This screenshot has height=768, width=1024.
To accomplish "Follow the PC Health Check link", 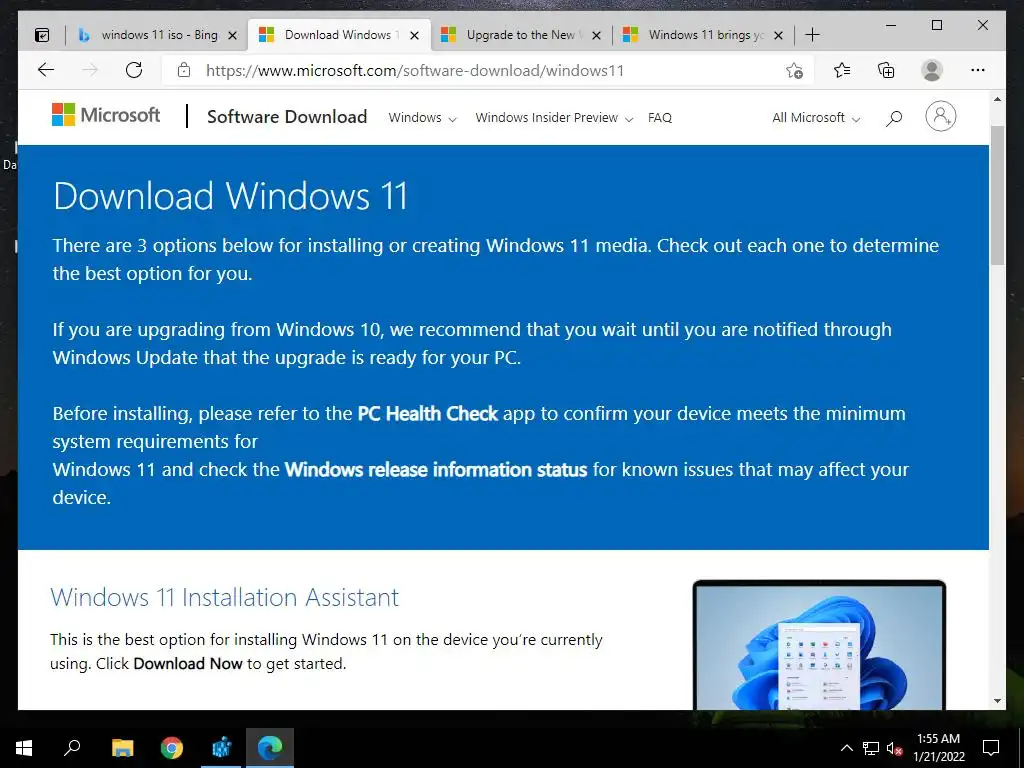I will (428, 413).
